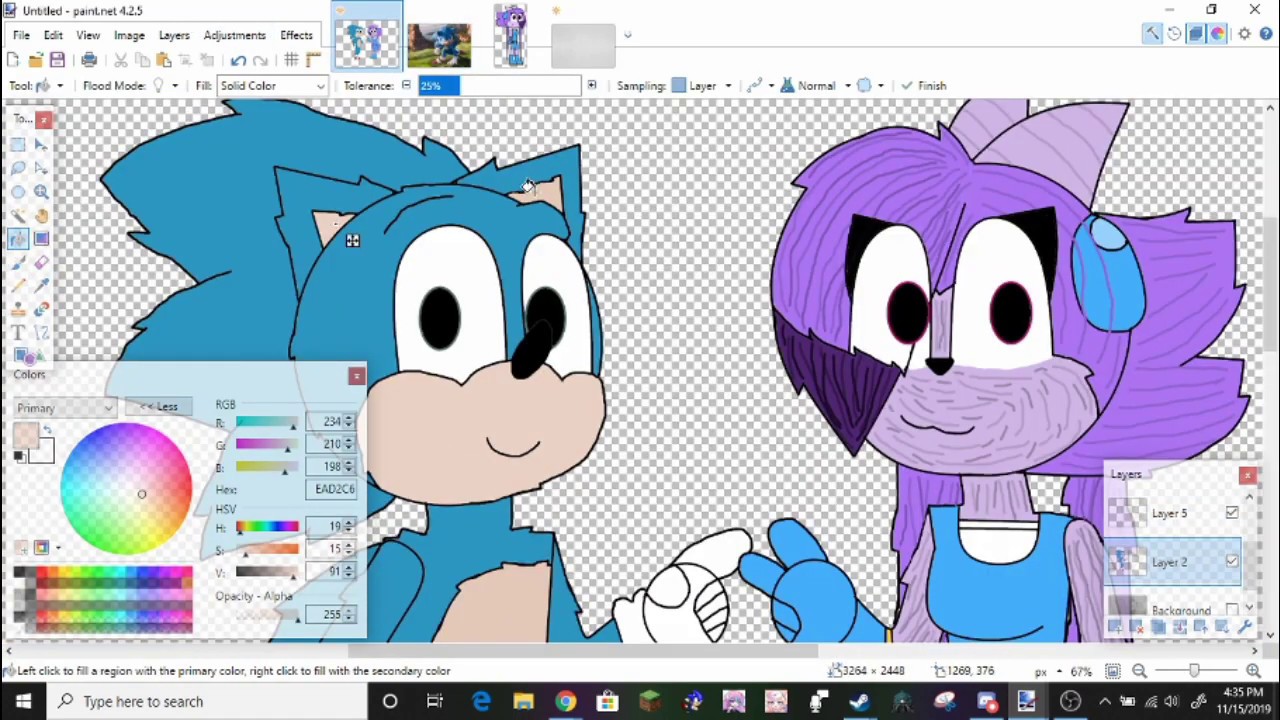Open the File menu
The width and height of the screenshot is (1280, 720).
click(21, 35)
